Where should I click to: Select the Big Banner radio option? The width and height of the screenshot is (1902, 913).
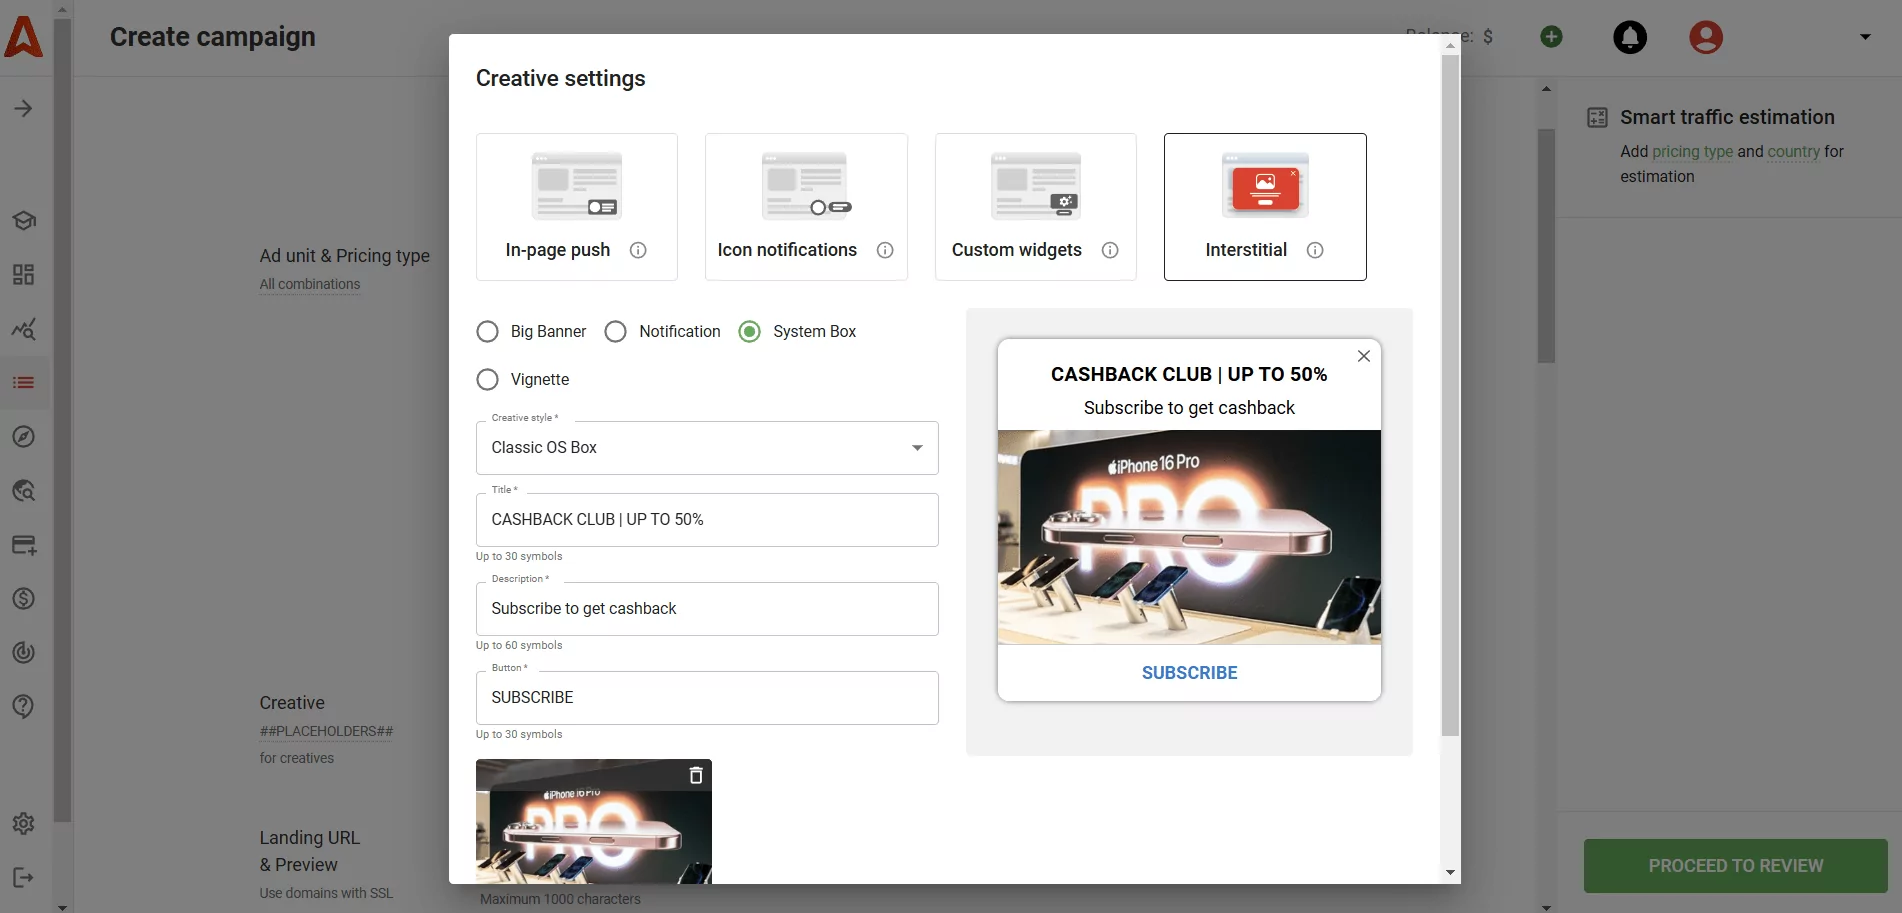click(488, 331)
